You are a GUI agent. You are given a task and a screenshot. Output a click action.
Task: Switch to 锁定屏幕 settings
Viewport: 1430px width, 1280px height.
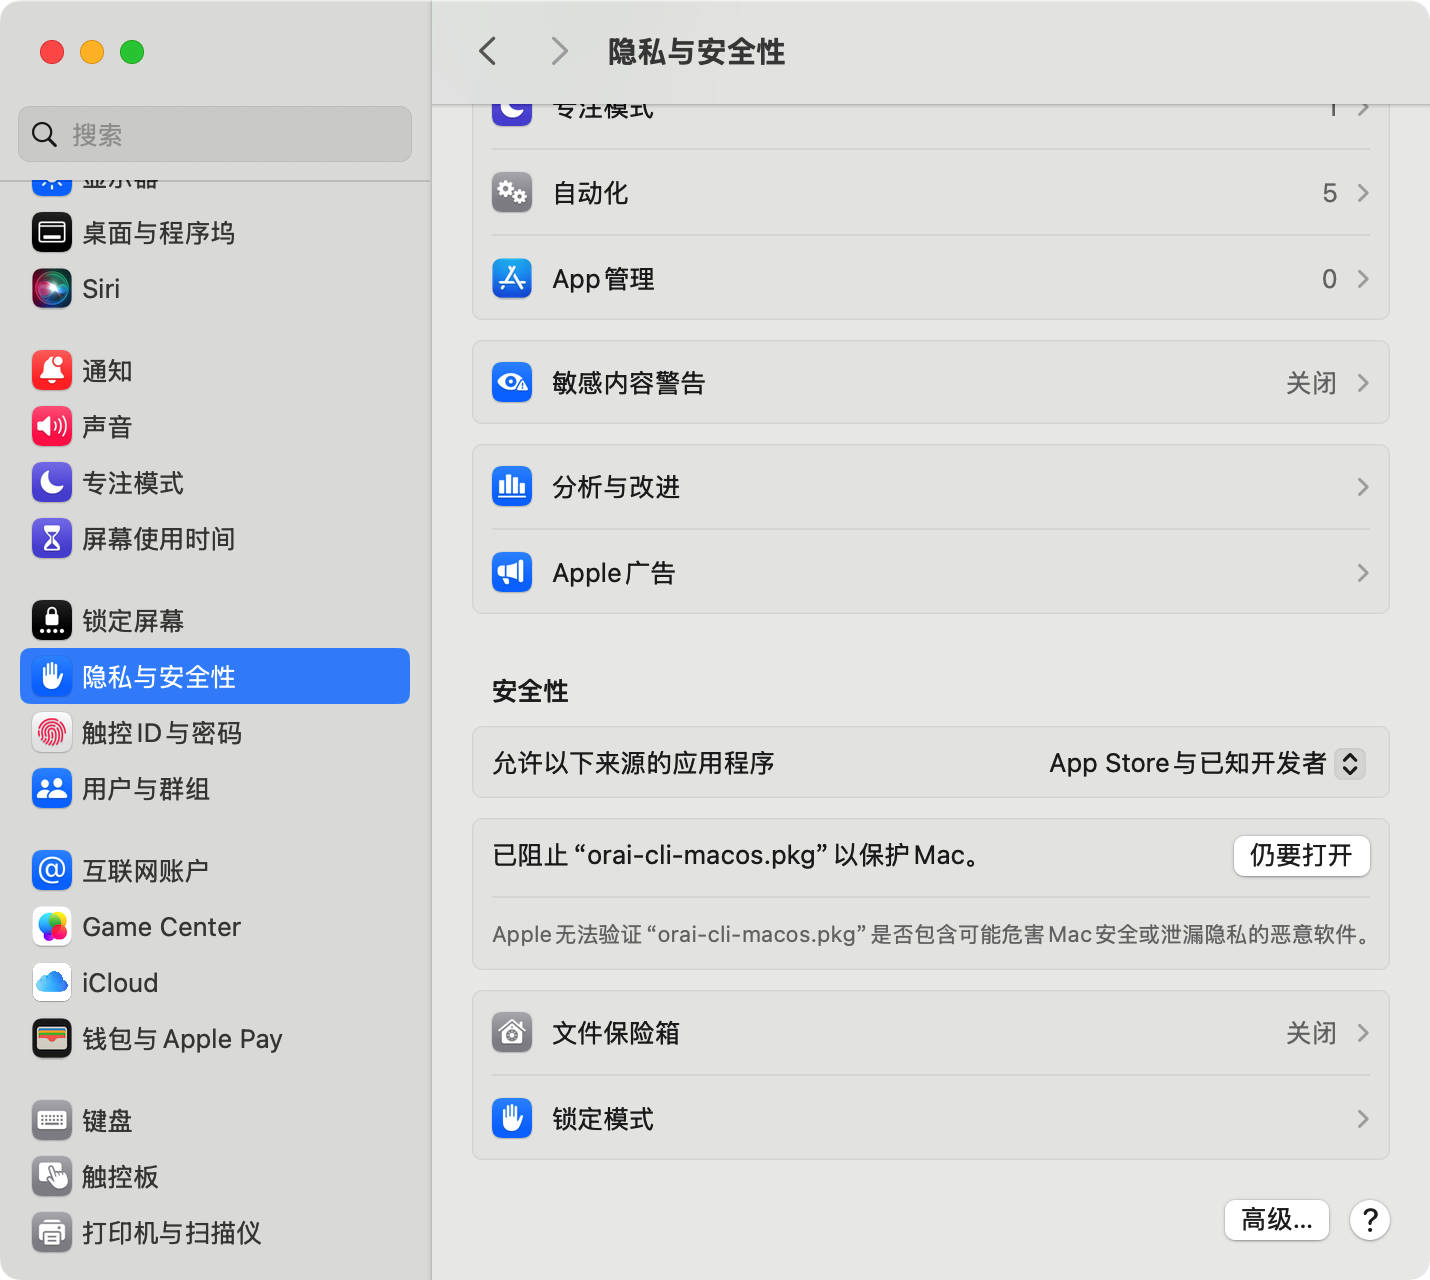point(133,620)
